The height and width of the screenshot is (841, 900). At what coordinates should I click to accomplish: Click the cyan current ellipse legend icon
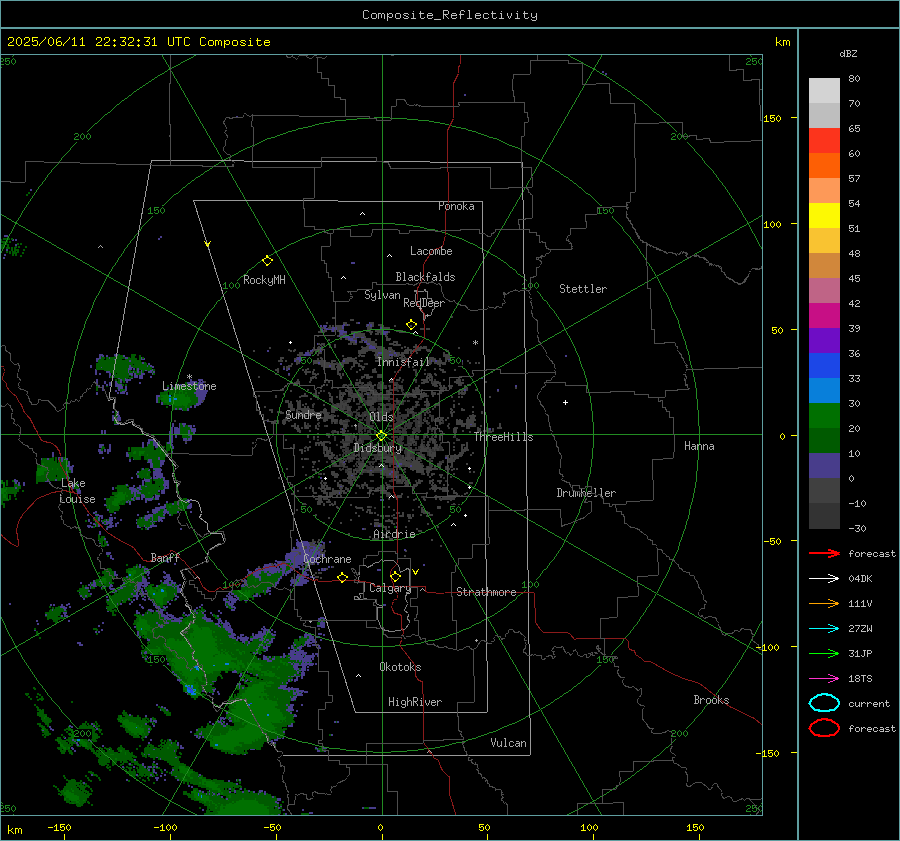pos(824,703)
